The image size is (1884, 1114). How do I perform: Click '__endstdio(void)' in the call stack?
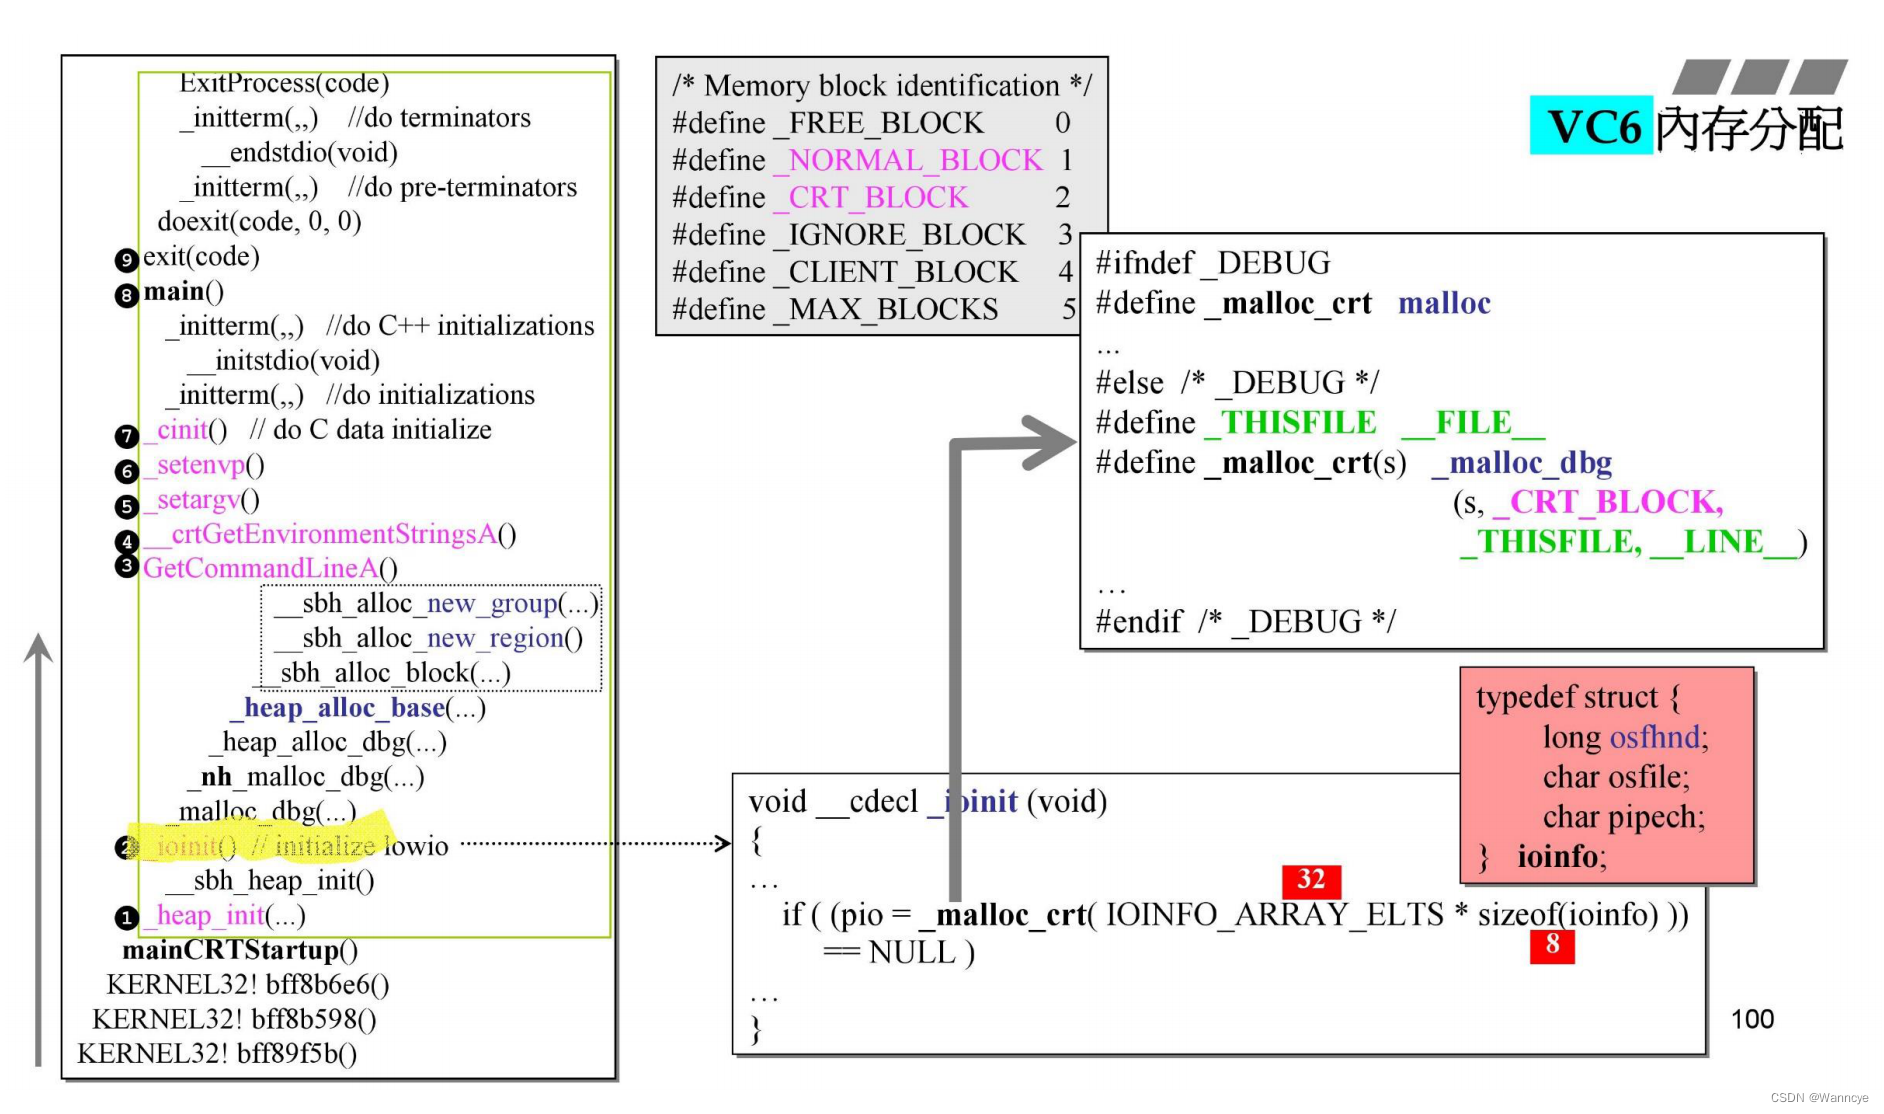299,152
